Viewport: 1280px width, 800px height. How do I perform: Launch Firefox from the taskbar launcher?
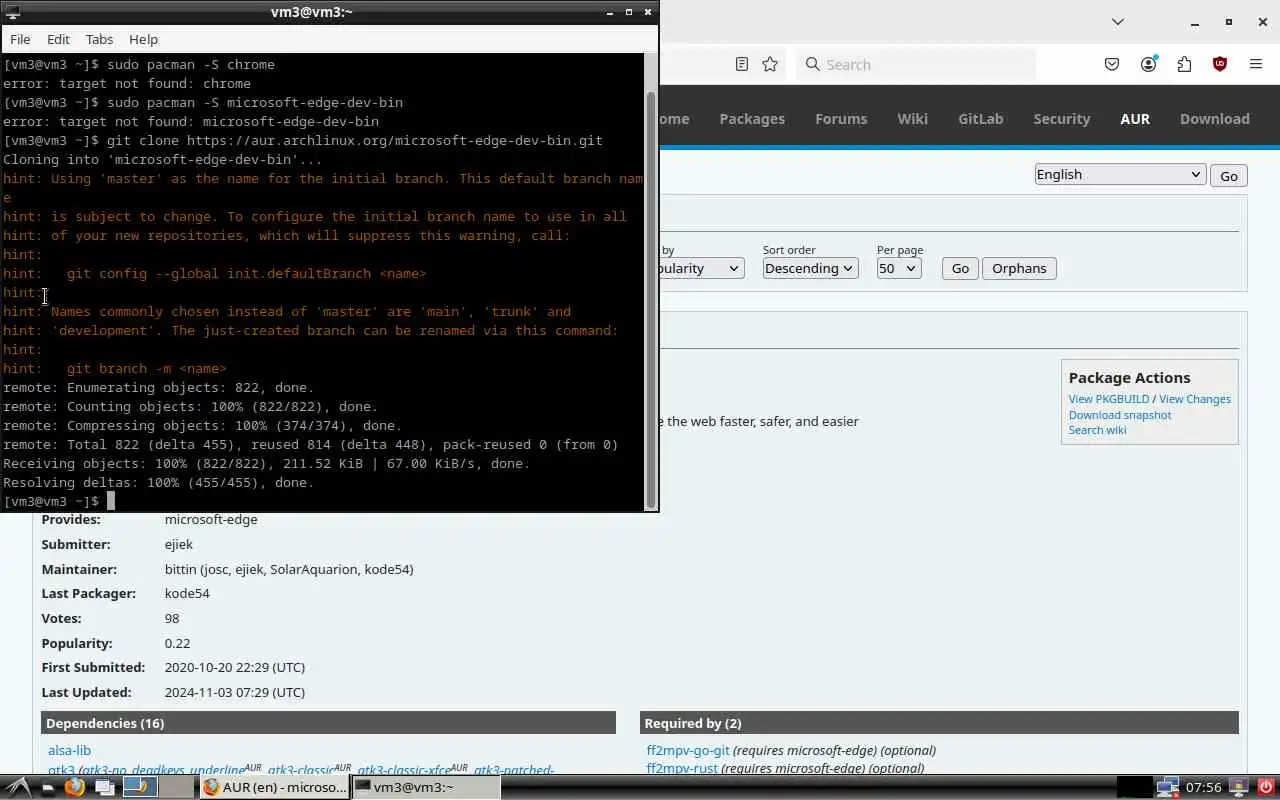click(x=75, y=787)
